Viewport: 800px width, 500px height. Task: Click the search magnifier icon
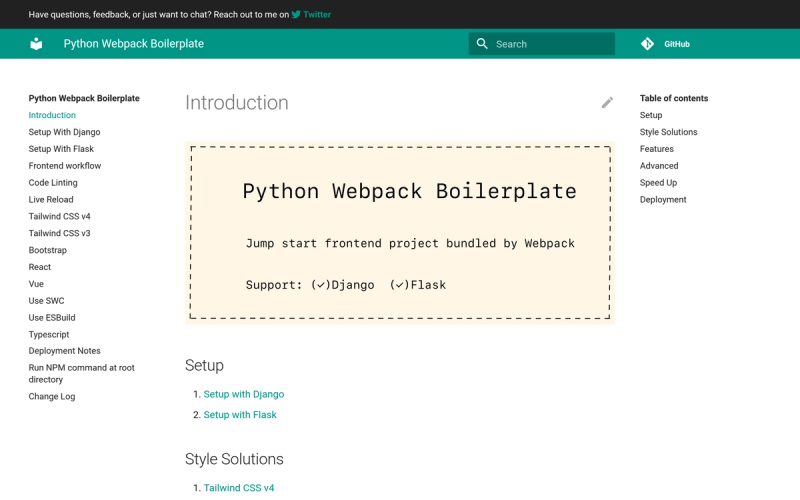[482, 44]
